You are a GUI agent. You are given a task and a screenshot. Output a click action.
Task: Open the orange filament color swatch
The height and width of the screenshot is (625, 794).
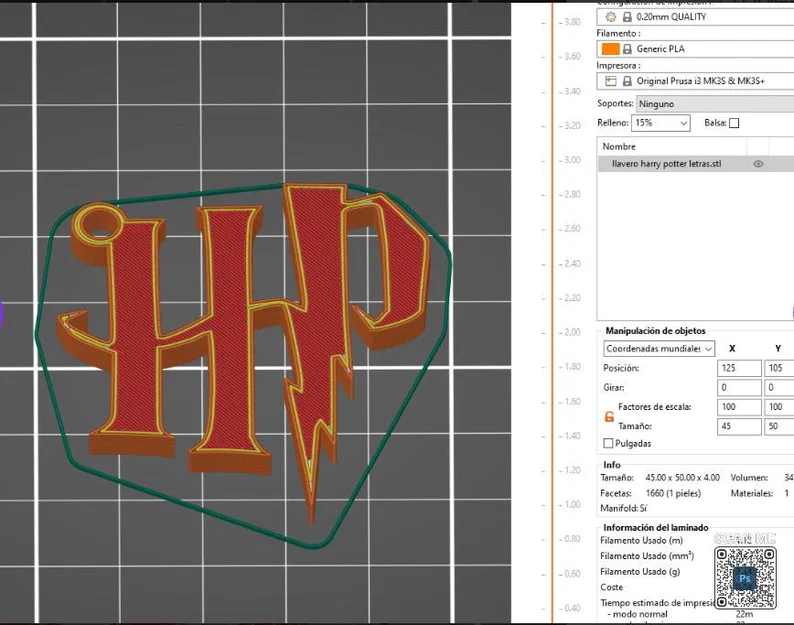(610, 49)
